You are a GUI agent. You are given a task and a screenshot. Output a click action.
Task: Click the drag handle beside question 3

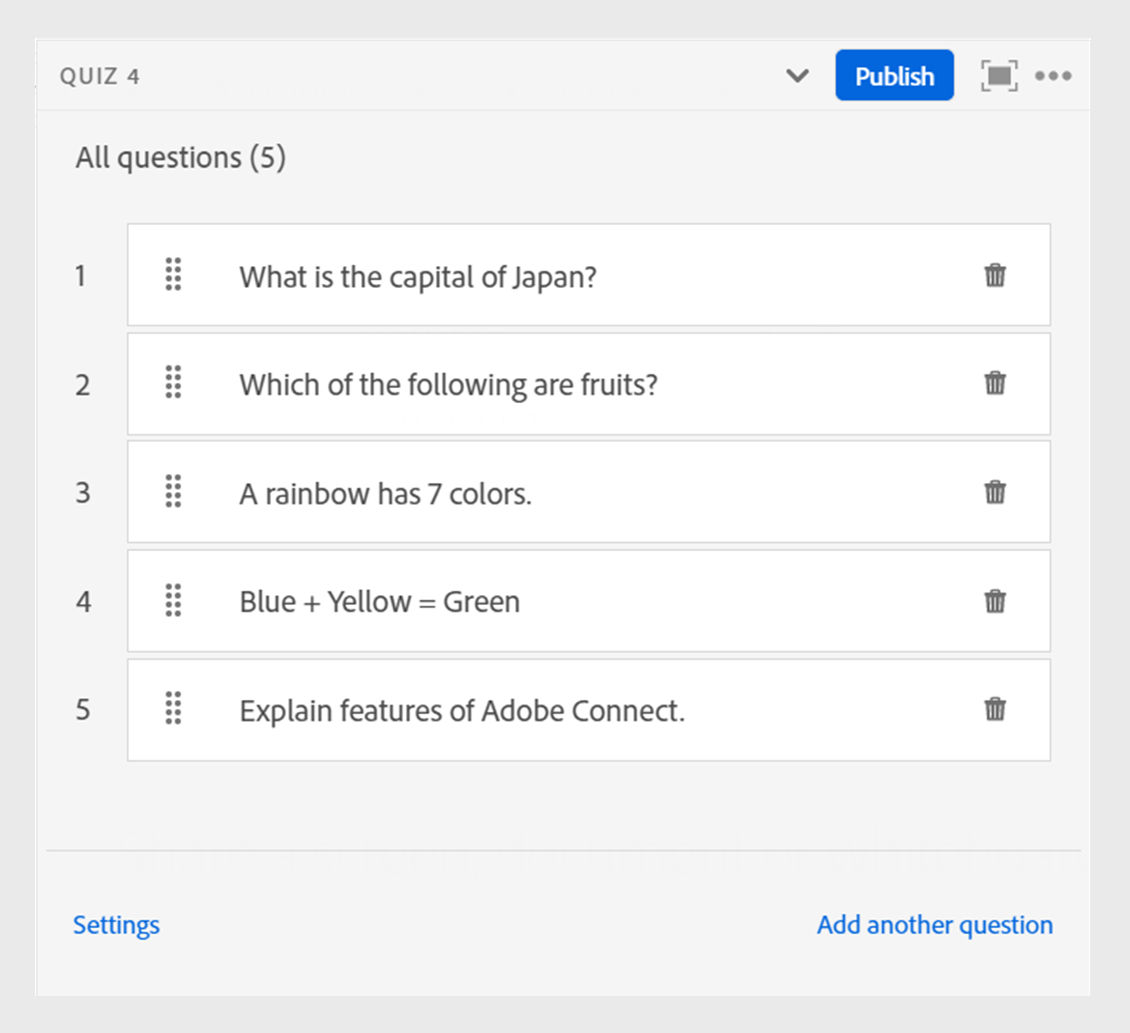(172, 492)
